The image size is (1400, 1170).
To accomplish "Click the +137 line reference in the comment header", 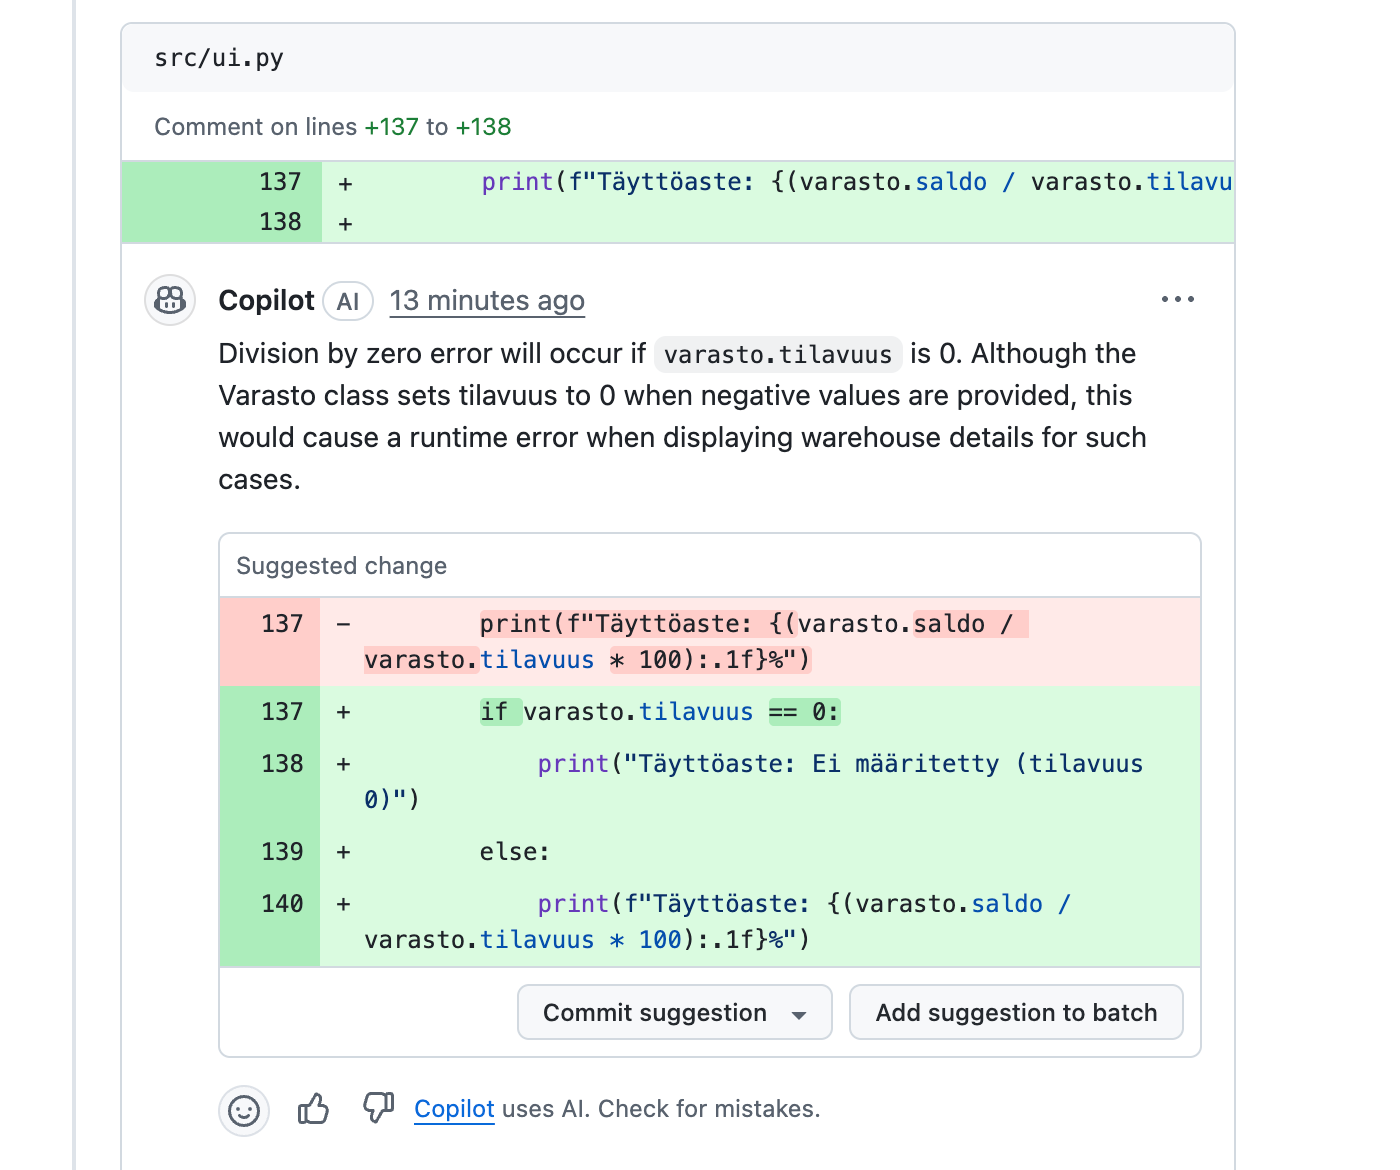I will (x=391, y=127).
